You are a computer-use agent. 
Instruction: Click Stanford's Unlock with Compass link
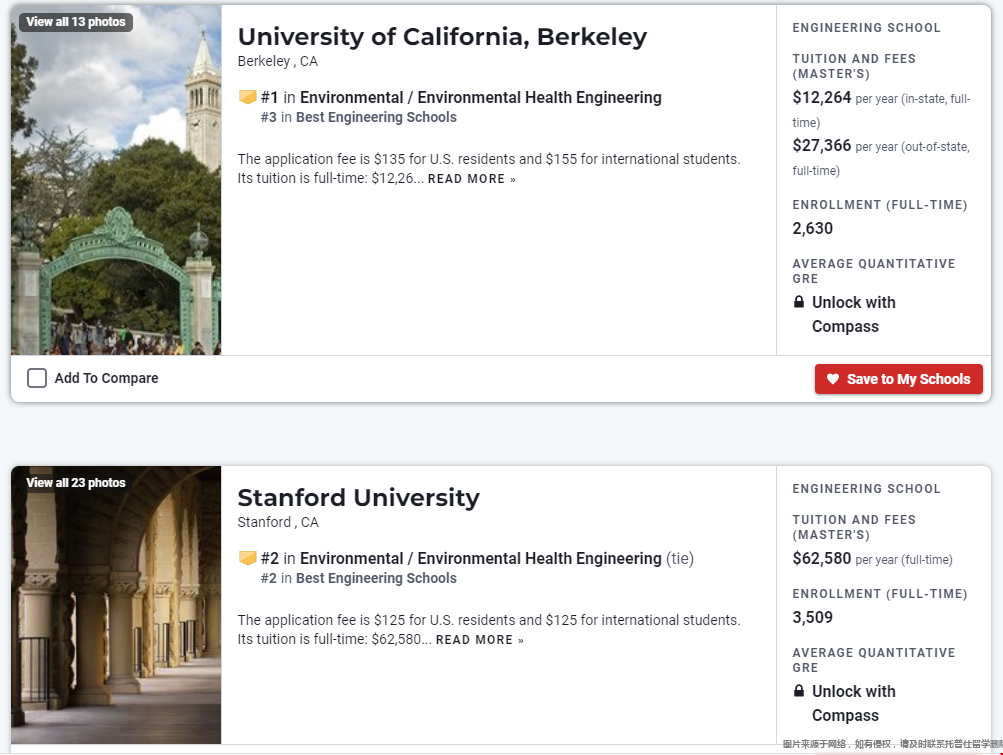click(x=853, y=703)
